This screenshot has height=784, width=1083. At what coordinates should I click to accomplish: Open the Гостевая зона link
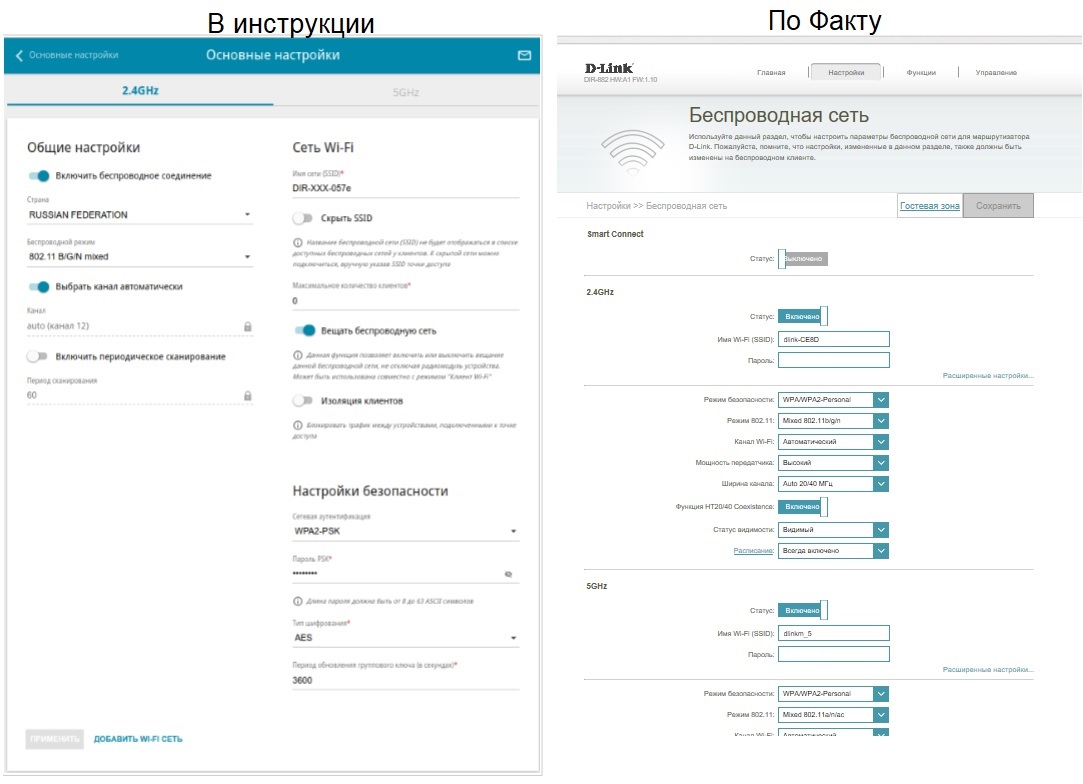click(x=930, y=206)
